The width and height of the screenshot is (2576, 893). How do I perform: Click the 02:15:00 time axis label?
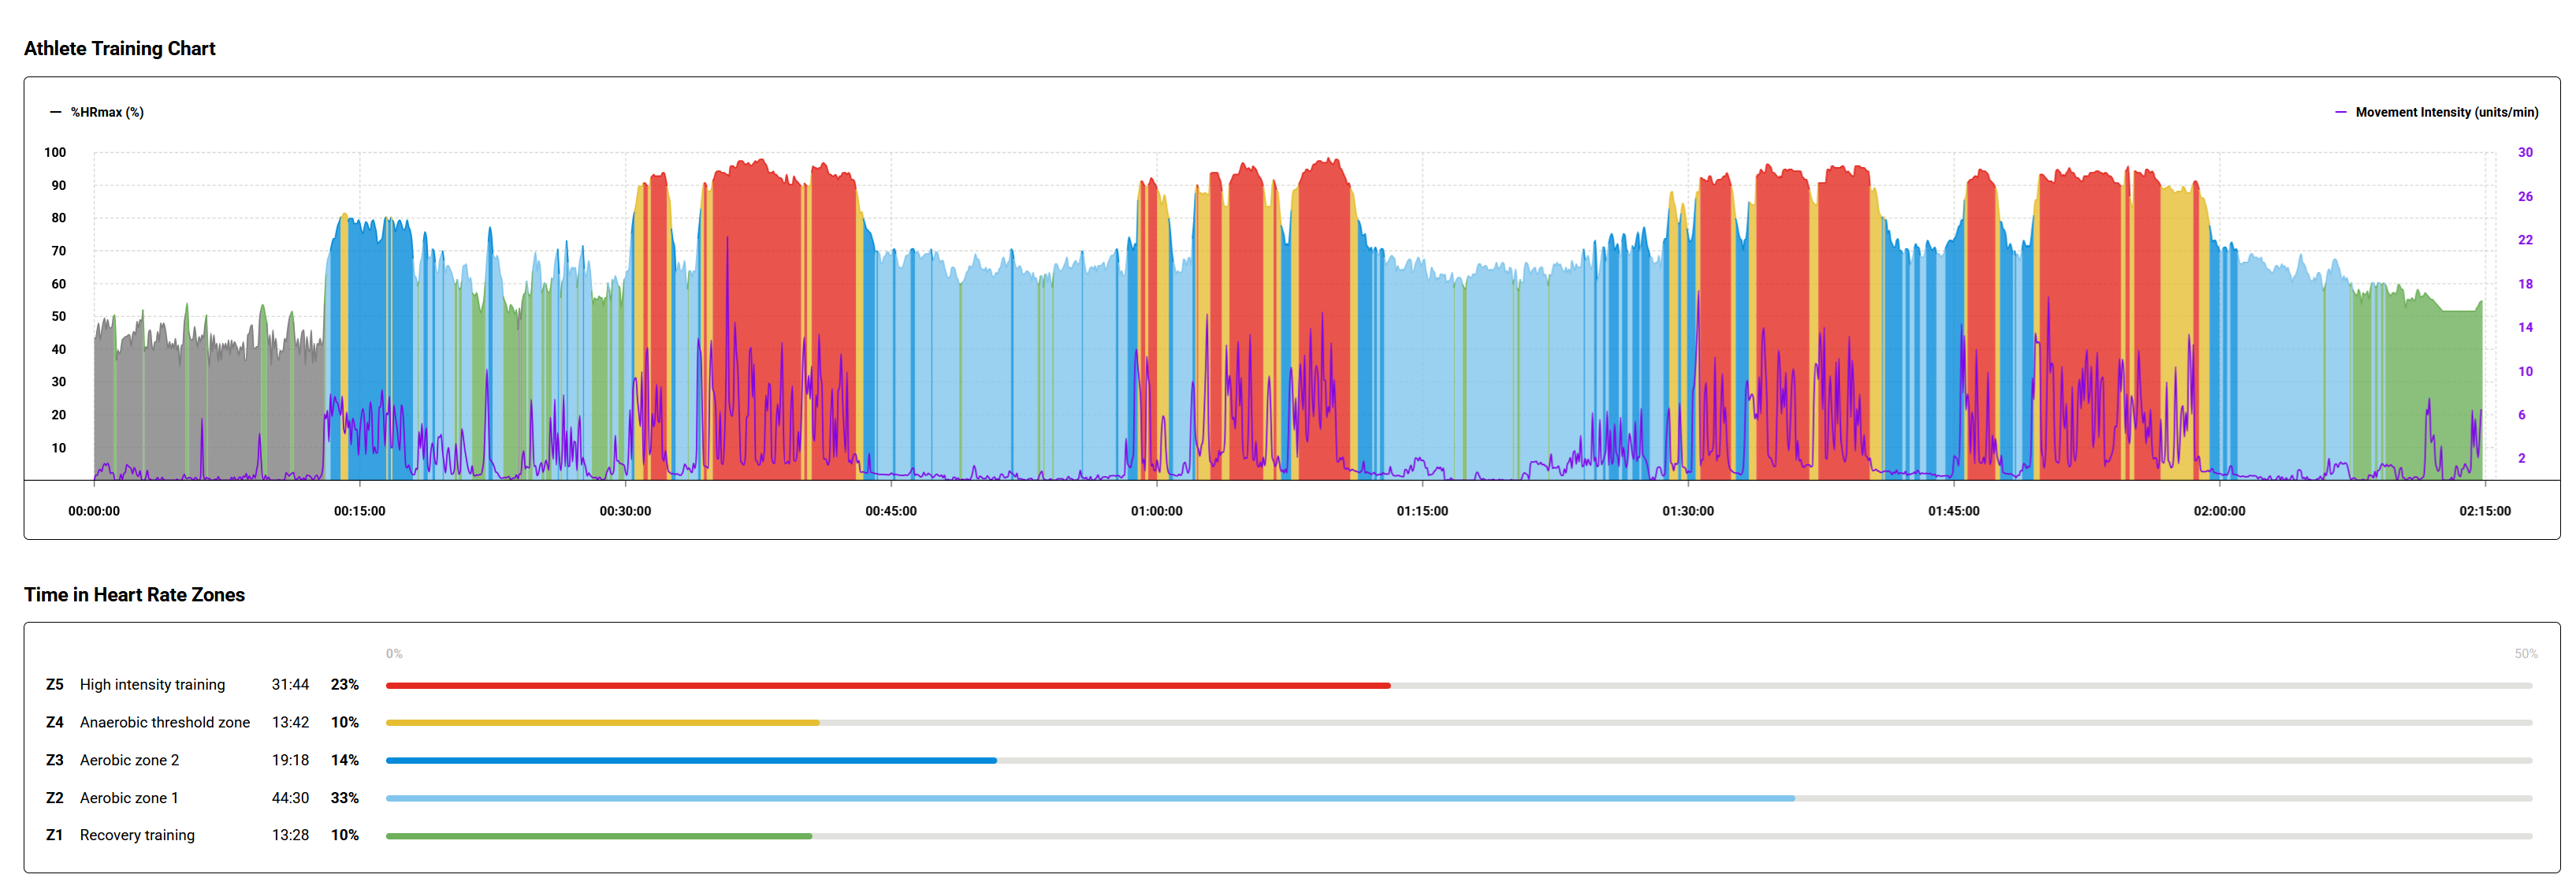click(2484, 511)
